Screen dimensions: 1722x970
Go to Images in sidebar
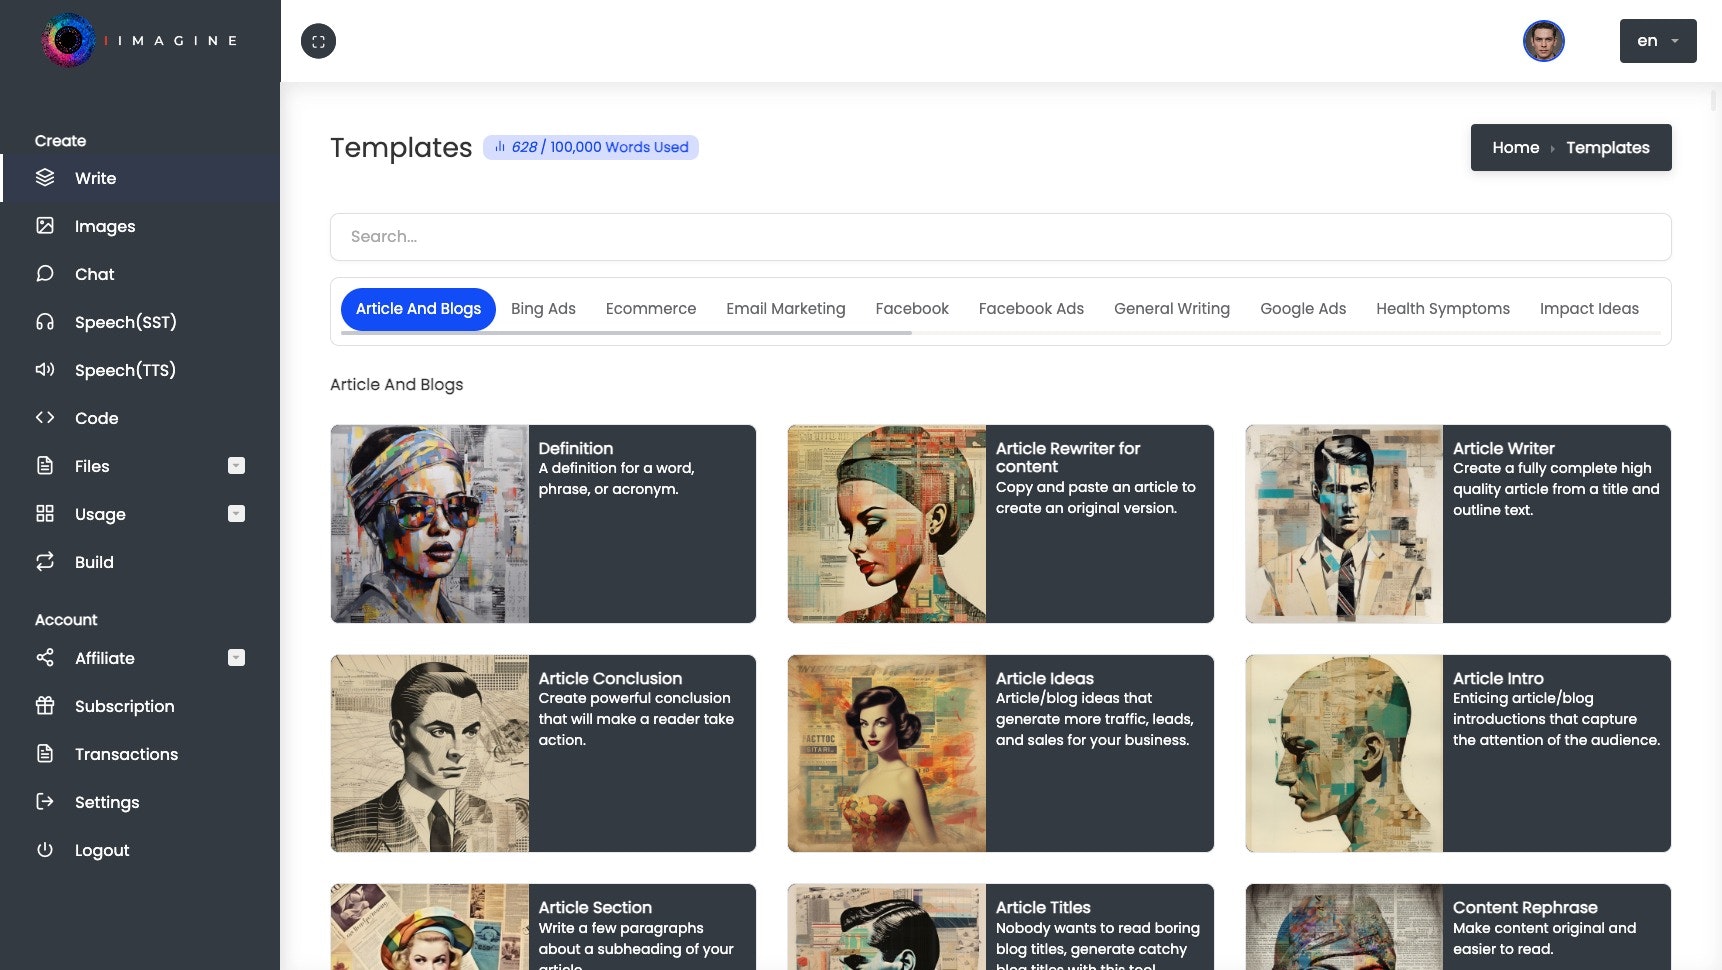pos(140,226)
